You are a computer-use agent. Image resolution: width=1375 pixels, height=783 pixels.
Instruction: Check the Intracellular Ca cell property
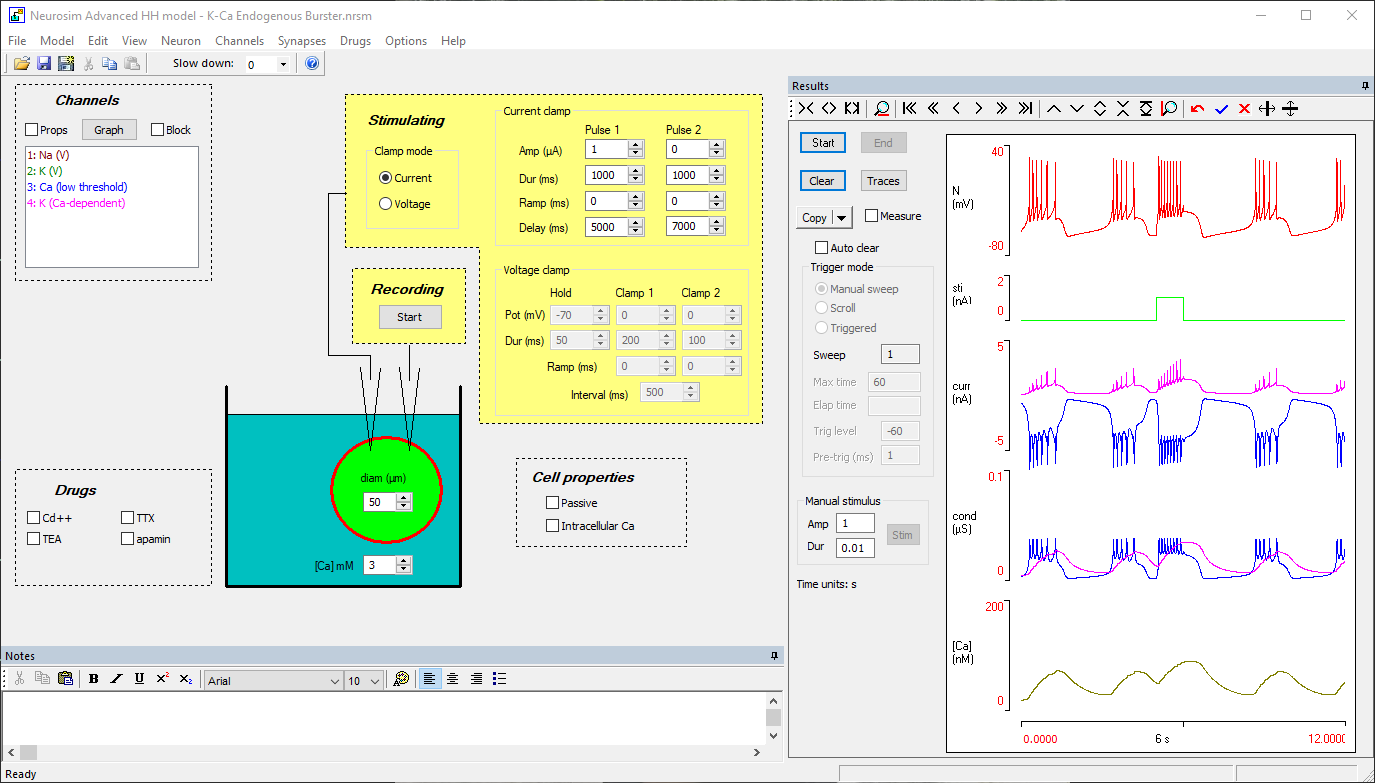click(553, 526)
